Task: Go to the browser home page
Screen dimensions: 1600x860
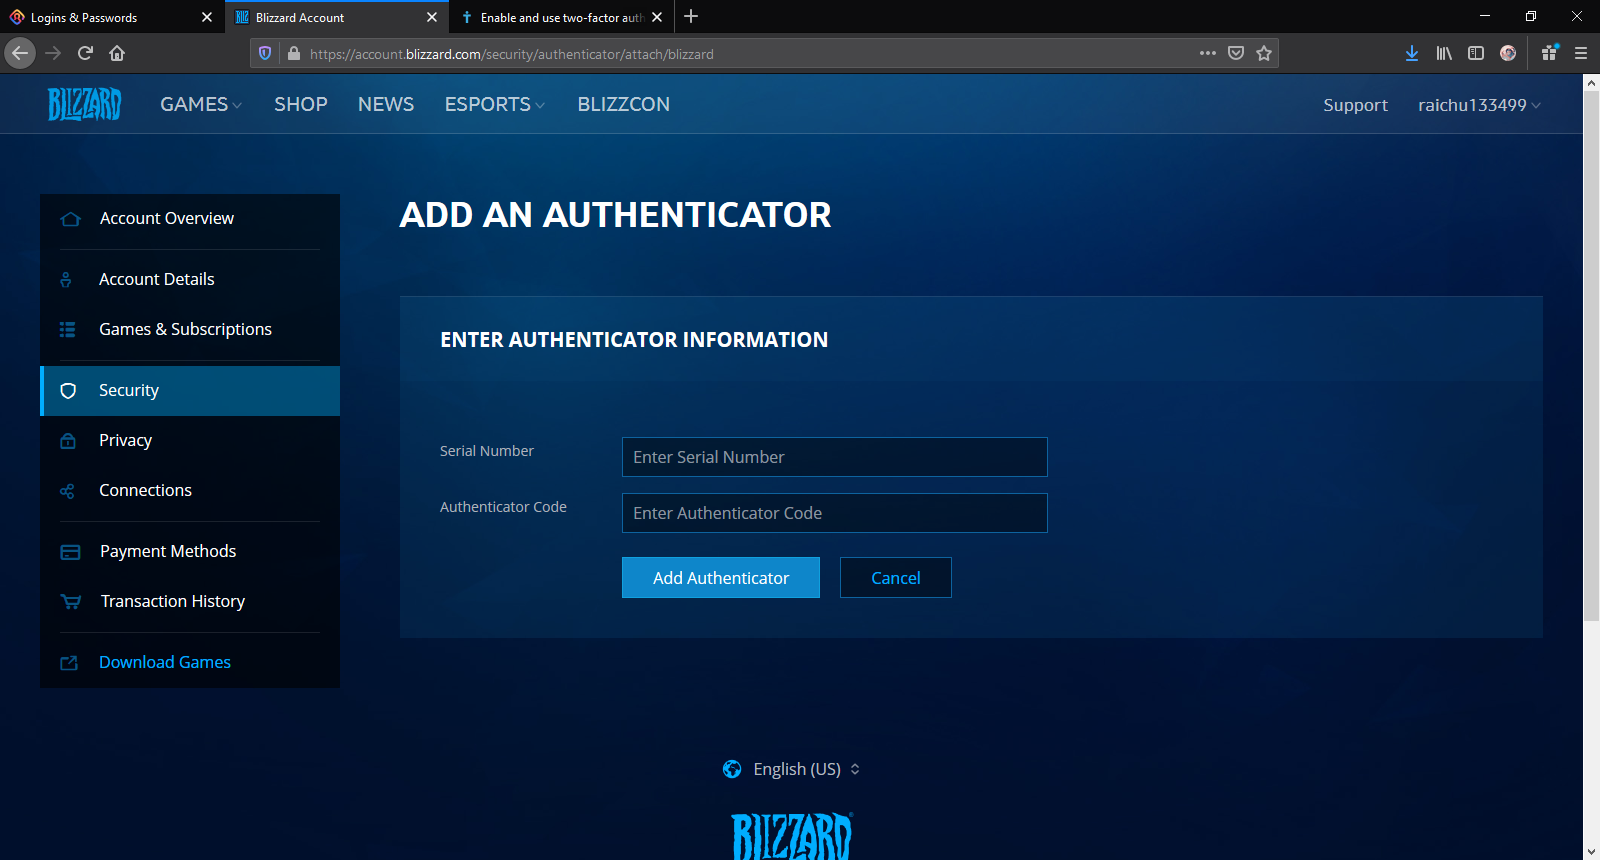Action: (x=117, y=53)
